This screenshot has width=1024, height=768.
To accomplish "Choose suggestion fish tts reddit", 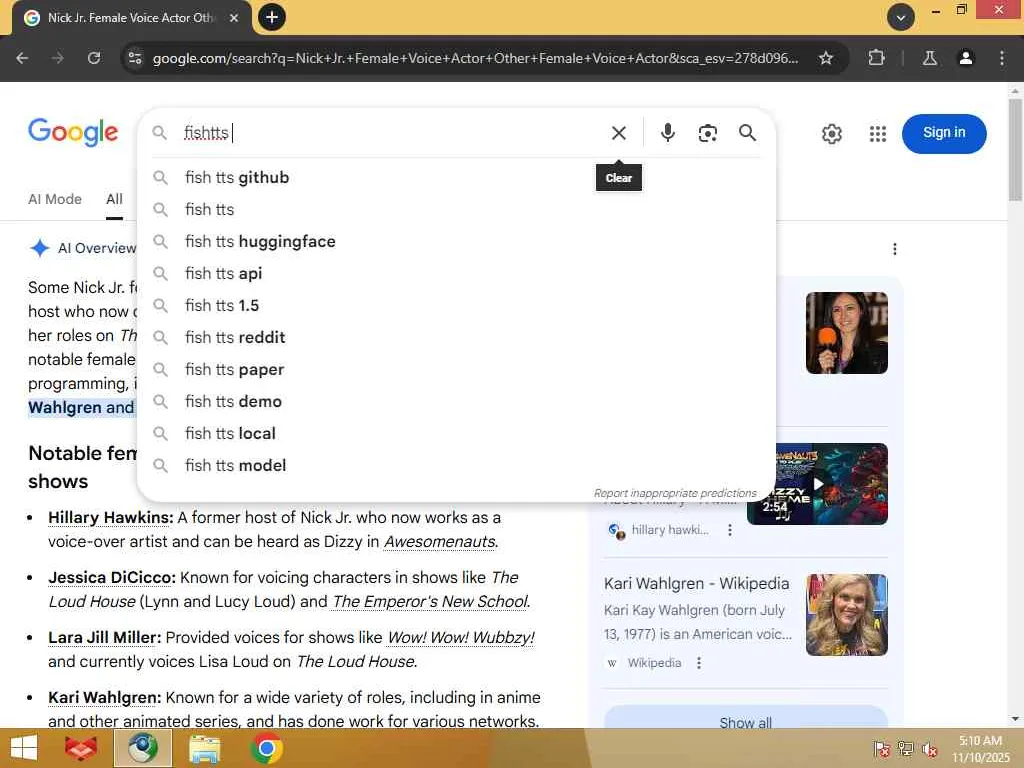I will tap(456, 338).
